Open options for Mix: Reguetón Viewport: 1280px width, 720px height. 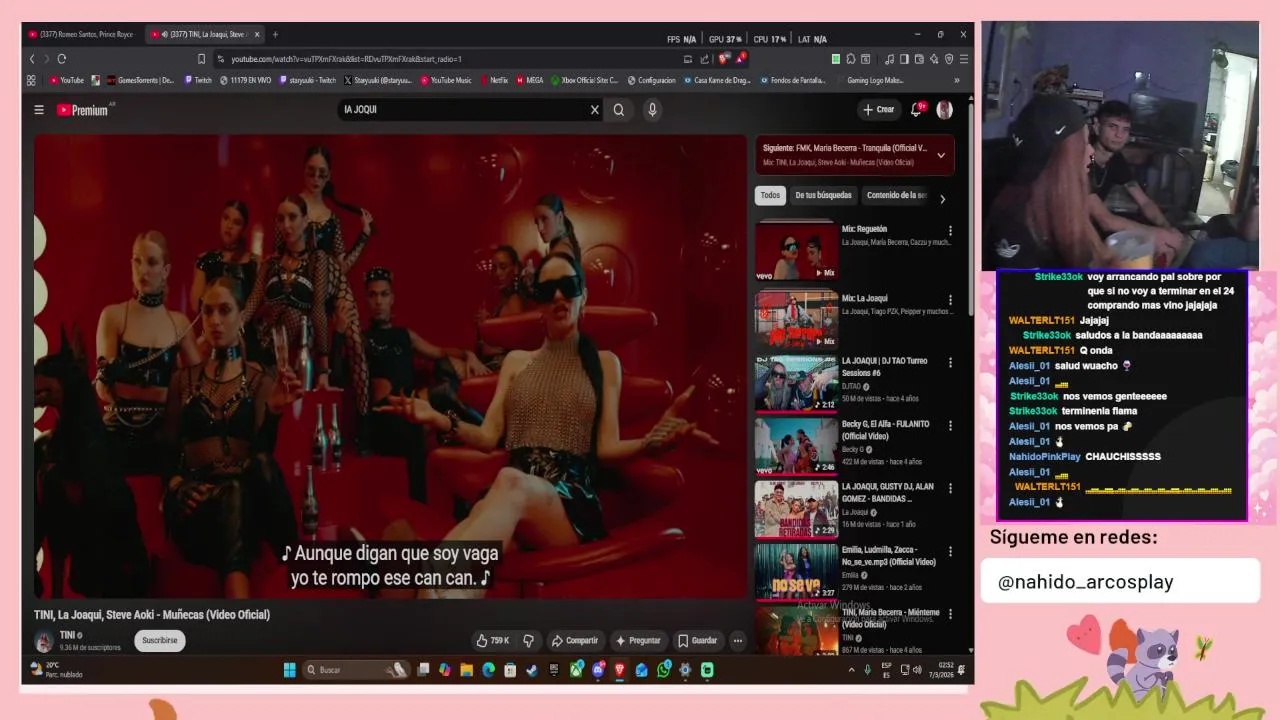[950, 231]
